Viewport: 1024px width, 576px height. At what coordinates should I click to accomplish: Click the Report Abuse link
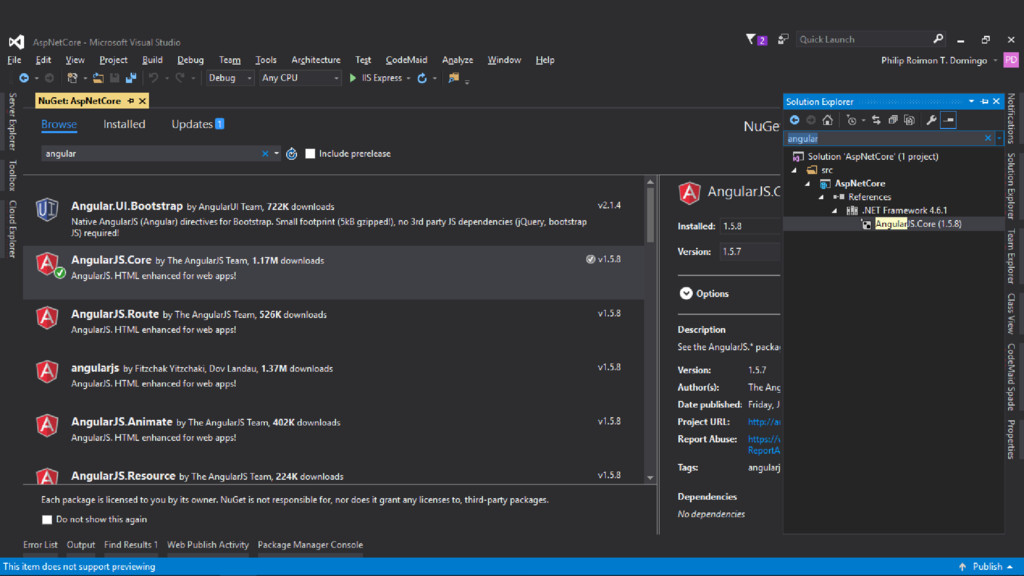(x=764, y=445)
